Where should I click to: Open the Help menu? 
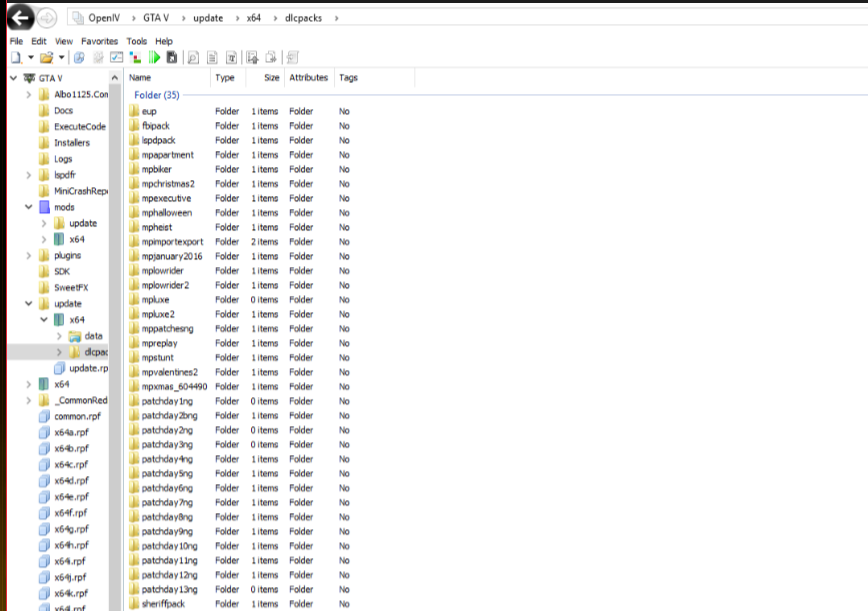click(164, 41)
